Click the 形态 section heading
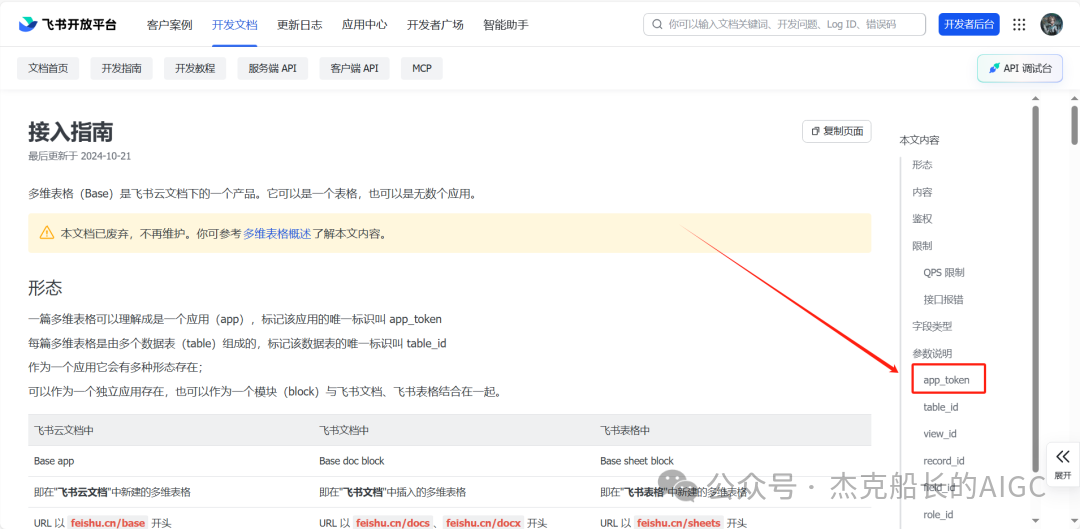1080x529 pixels. pos(45,287)
